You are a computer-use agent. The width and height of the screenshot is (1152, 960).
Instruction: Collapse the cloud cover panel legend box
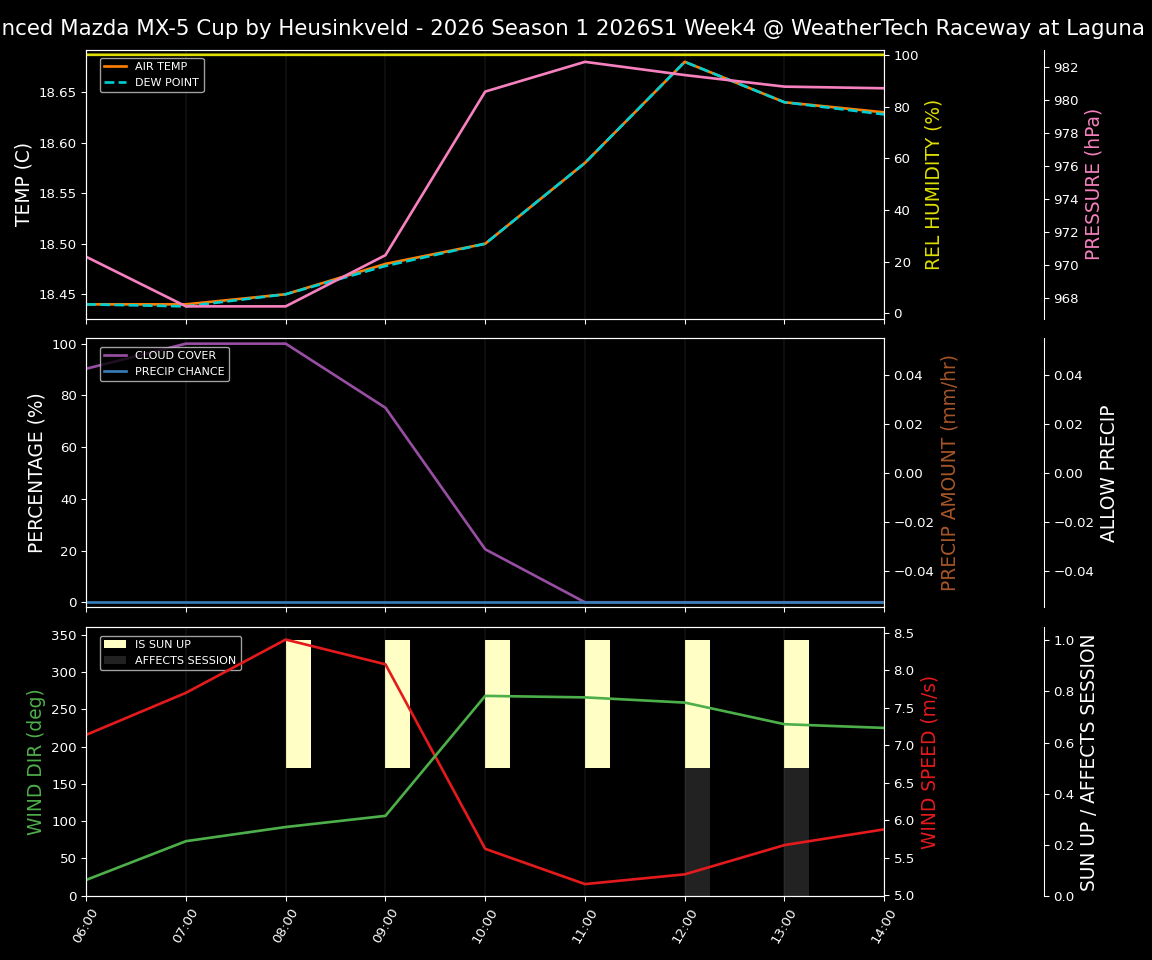pyautogui.click(x=165, y=363)
